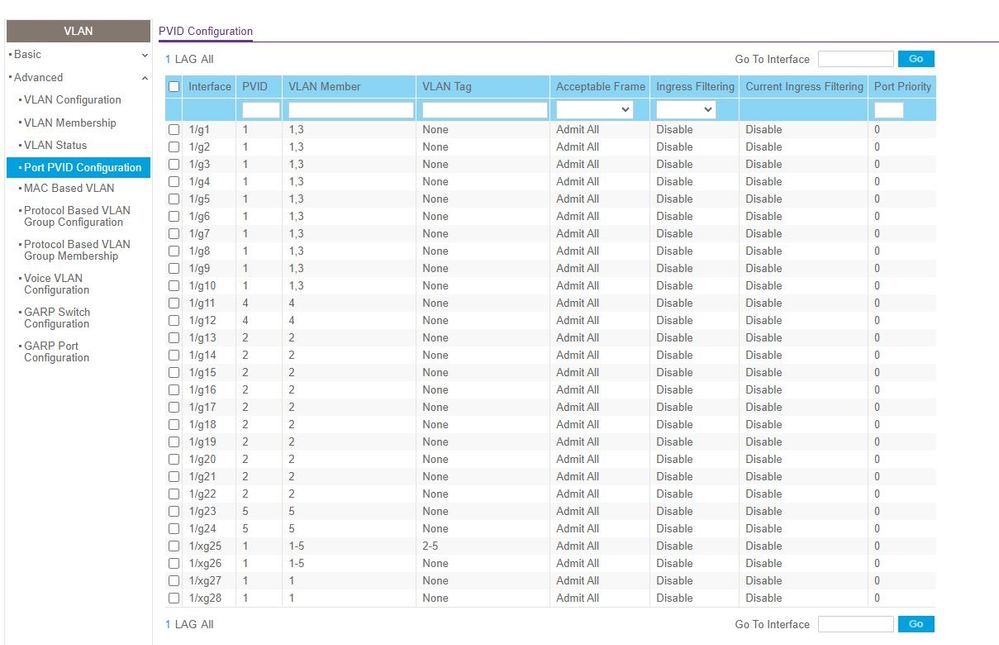Tick the select-all checkbox in header
This screenshot has height=645, width=999.
pyautogui.click(x=174, y=87)
